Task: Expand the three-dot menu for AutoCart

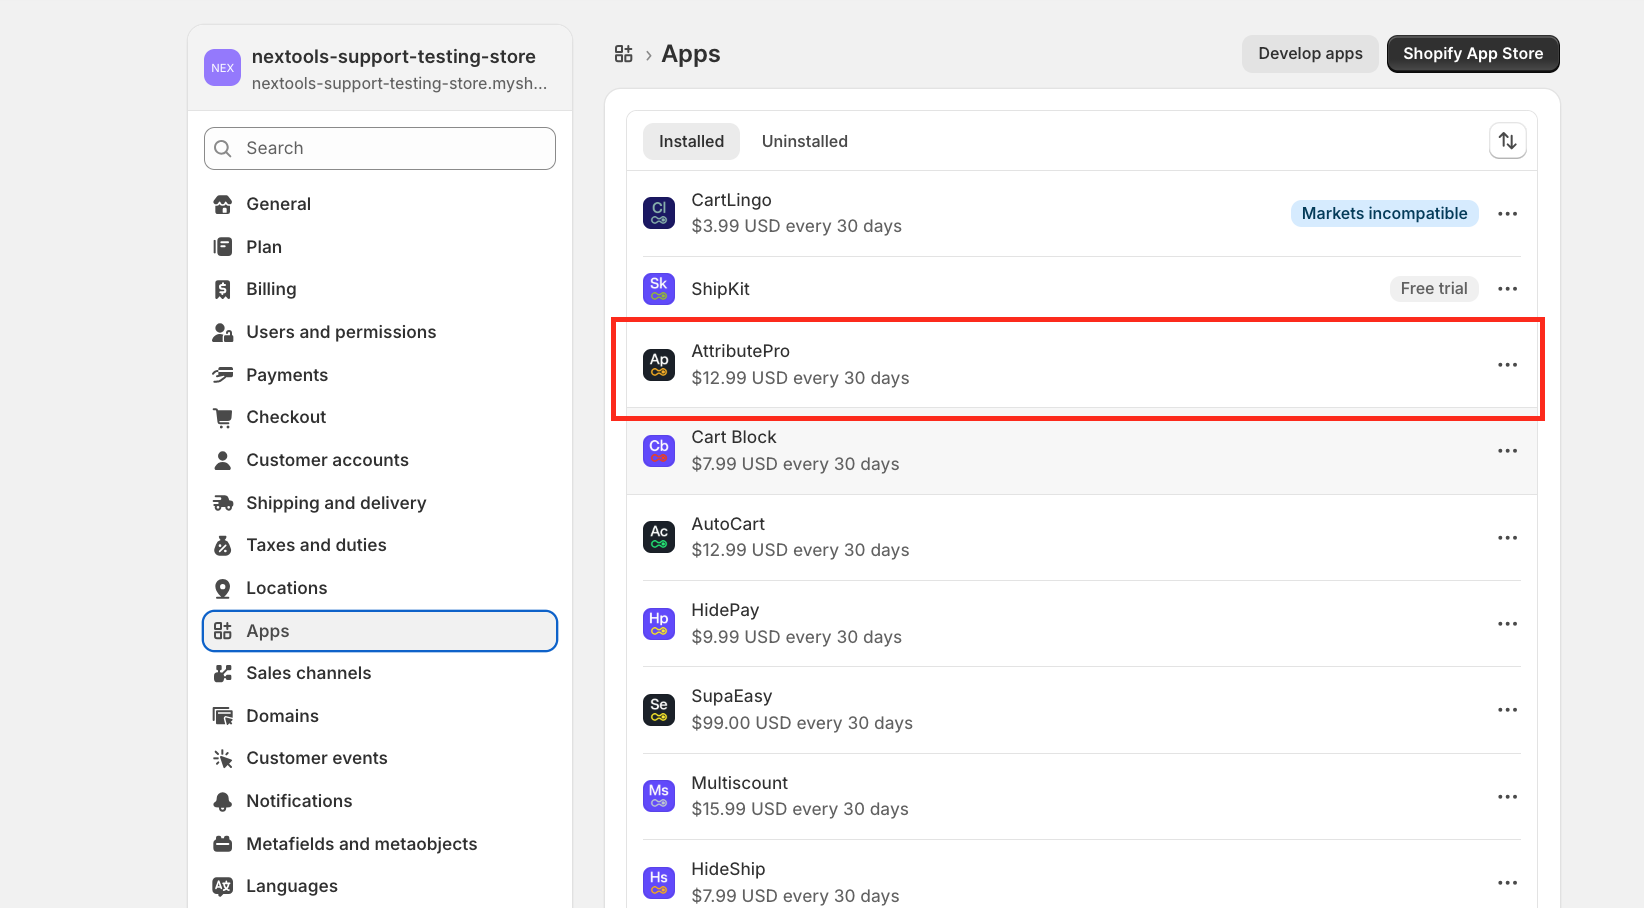Action: [1507, 538]
